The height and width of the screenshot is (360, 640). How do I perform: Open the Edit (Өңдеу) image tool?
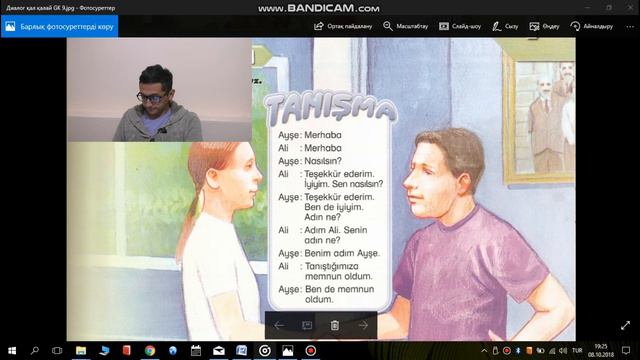(544, 26)
